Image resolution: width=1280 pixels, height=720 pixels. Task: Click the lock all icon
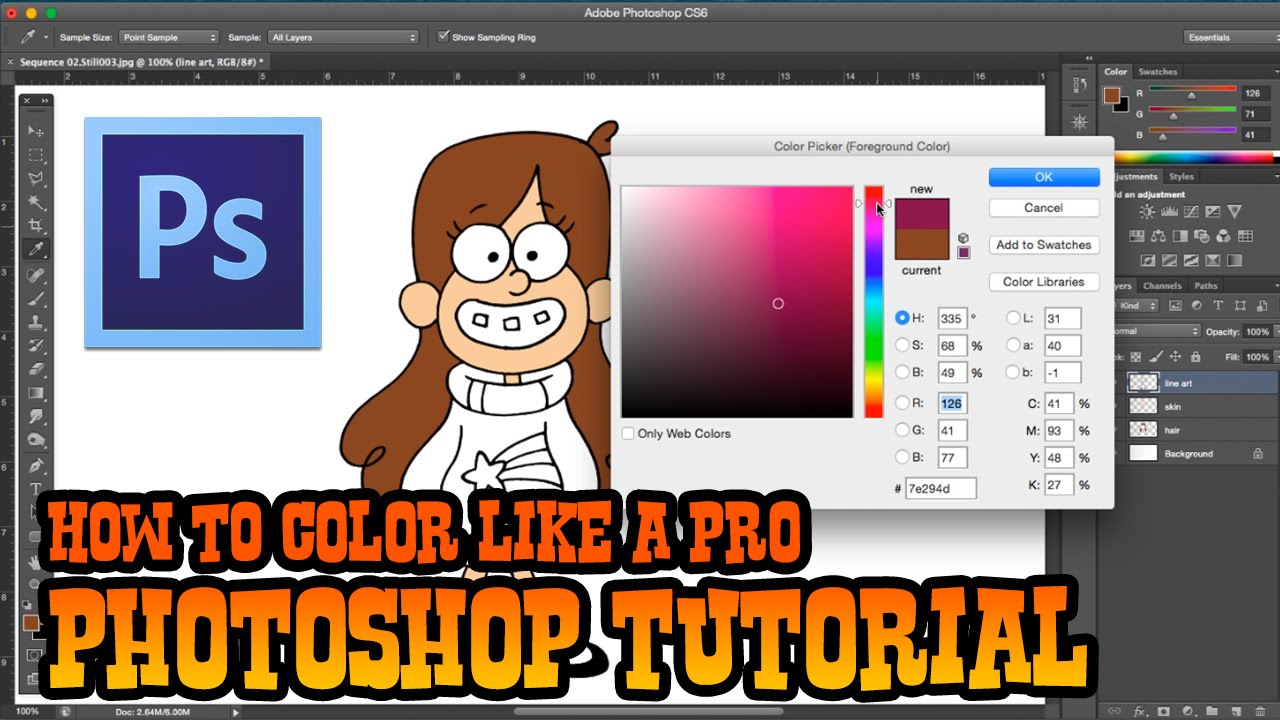coord(1194,356)
